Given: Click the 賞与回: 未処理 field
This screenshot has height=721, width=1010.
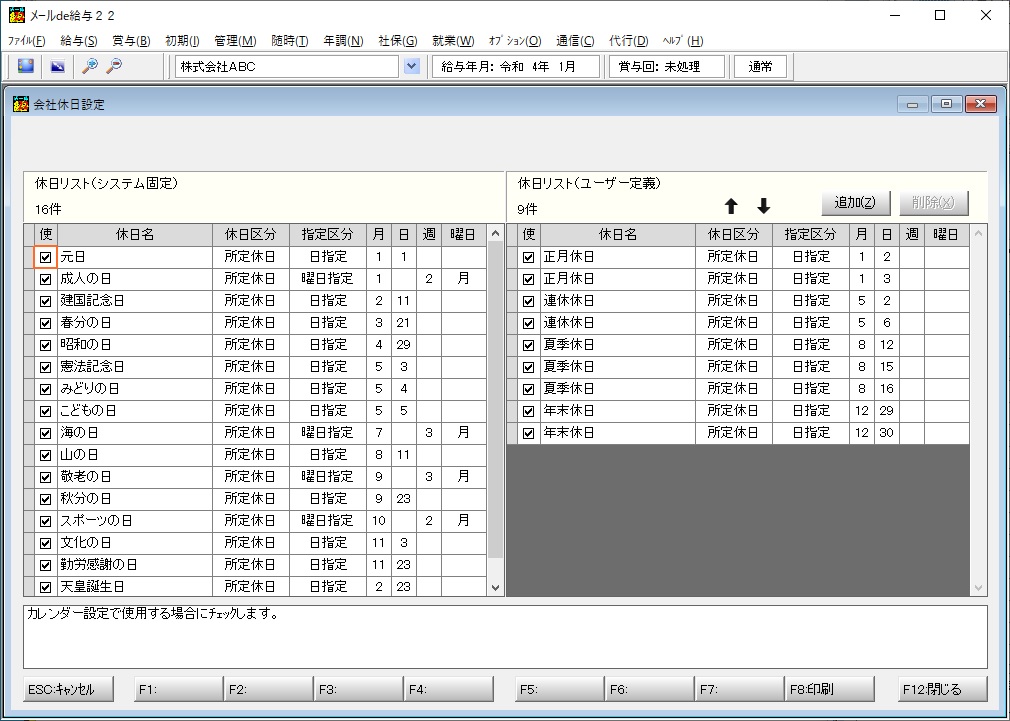Looking at the screenshot, I should (667, 66).
